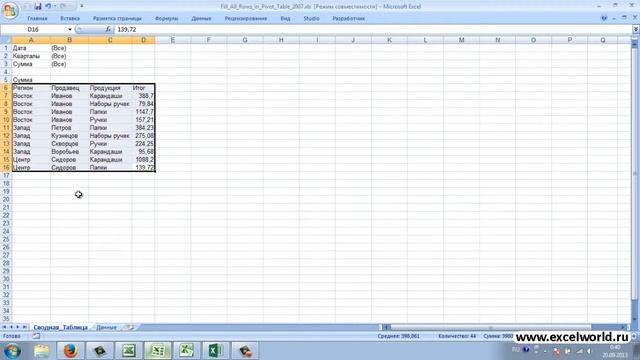Click the Количество: 44 status entry
This screenshot has width=640, height=360.
(x=457, y=336)
